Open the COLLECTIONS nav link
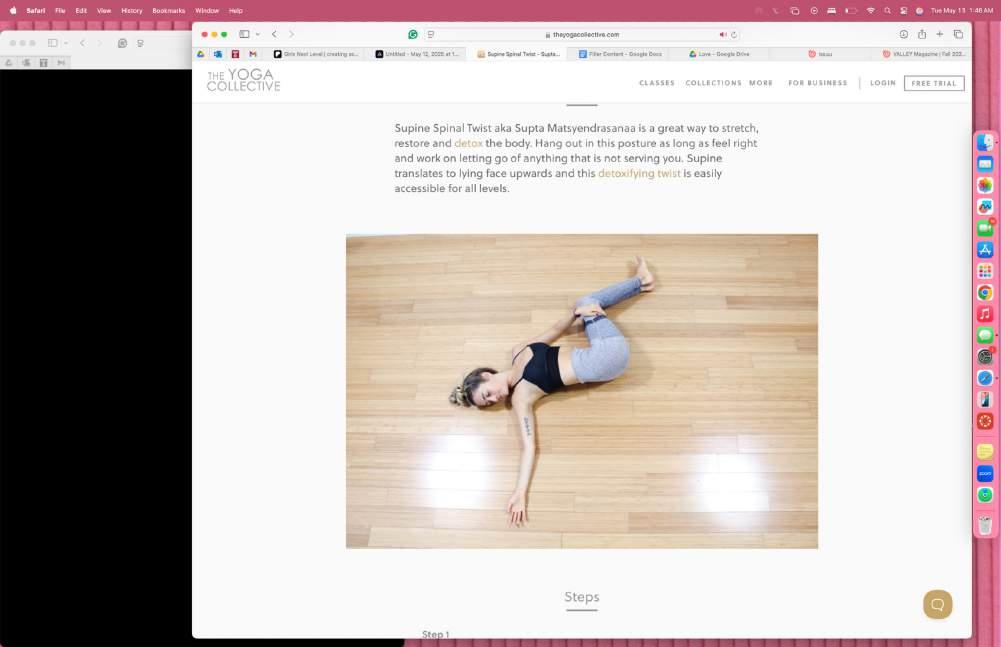This screenshot has width=1001, height=647. click(x=713, y=83)
